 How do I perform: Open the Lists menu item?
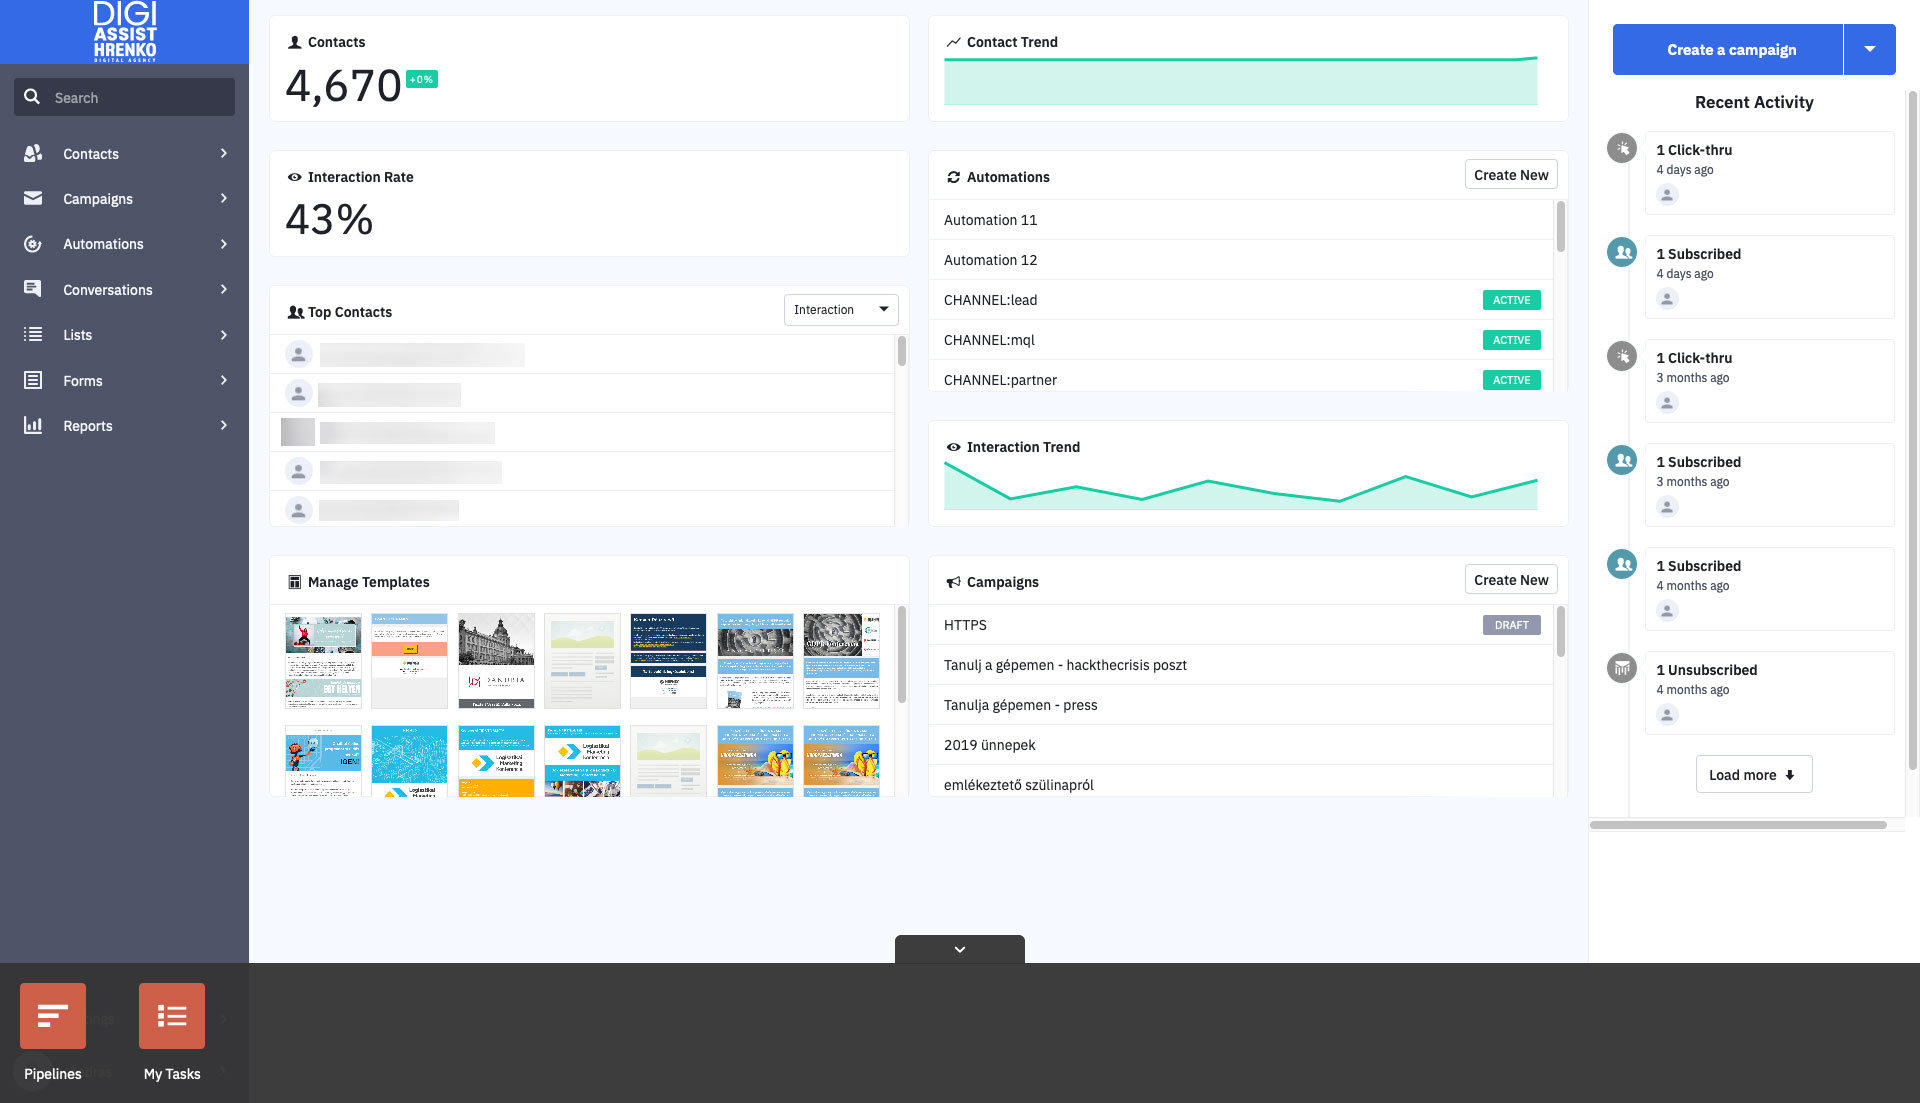78,335
